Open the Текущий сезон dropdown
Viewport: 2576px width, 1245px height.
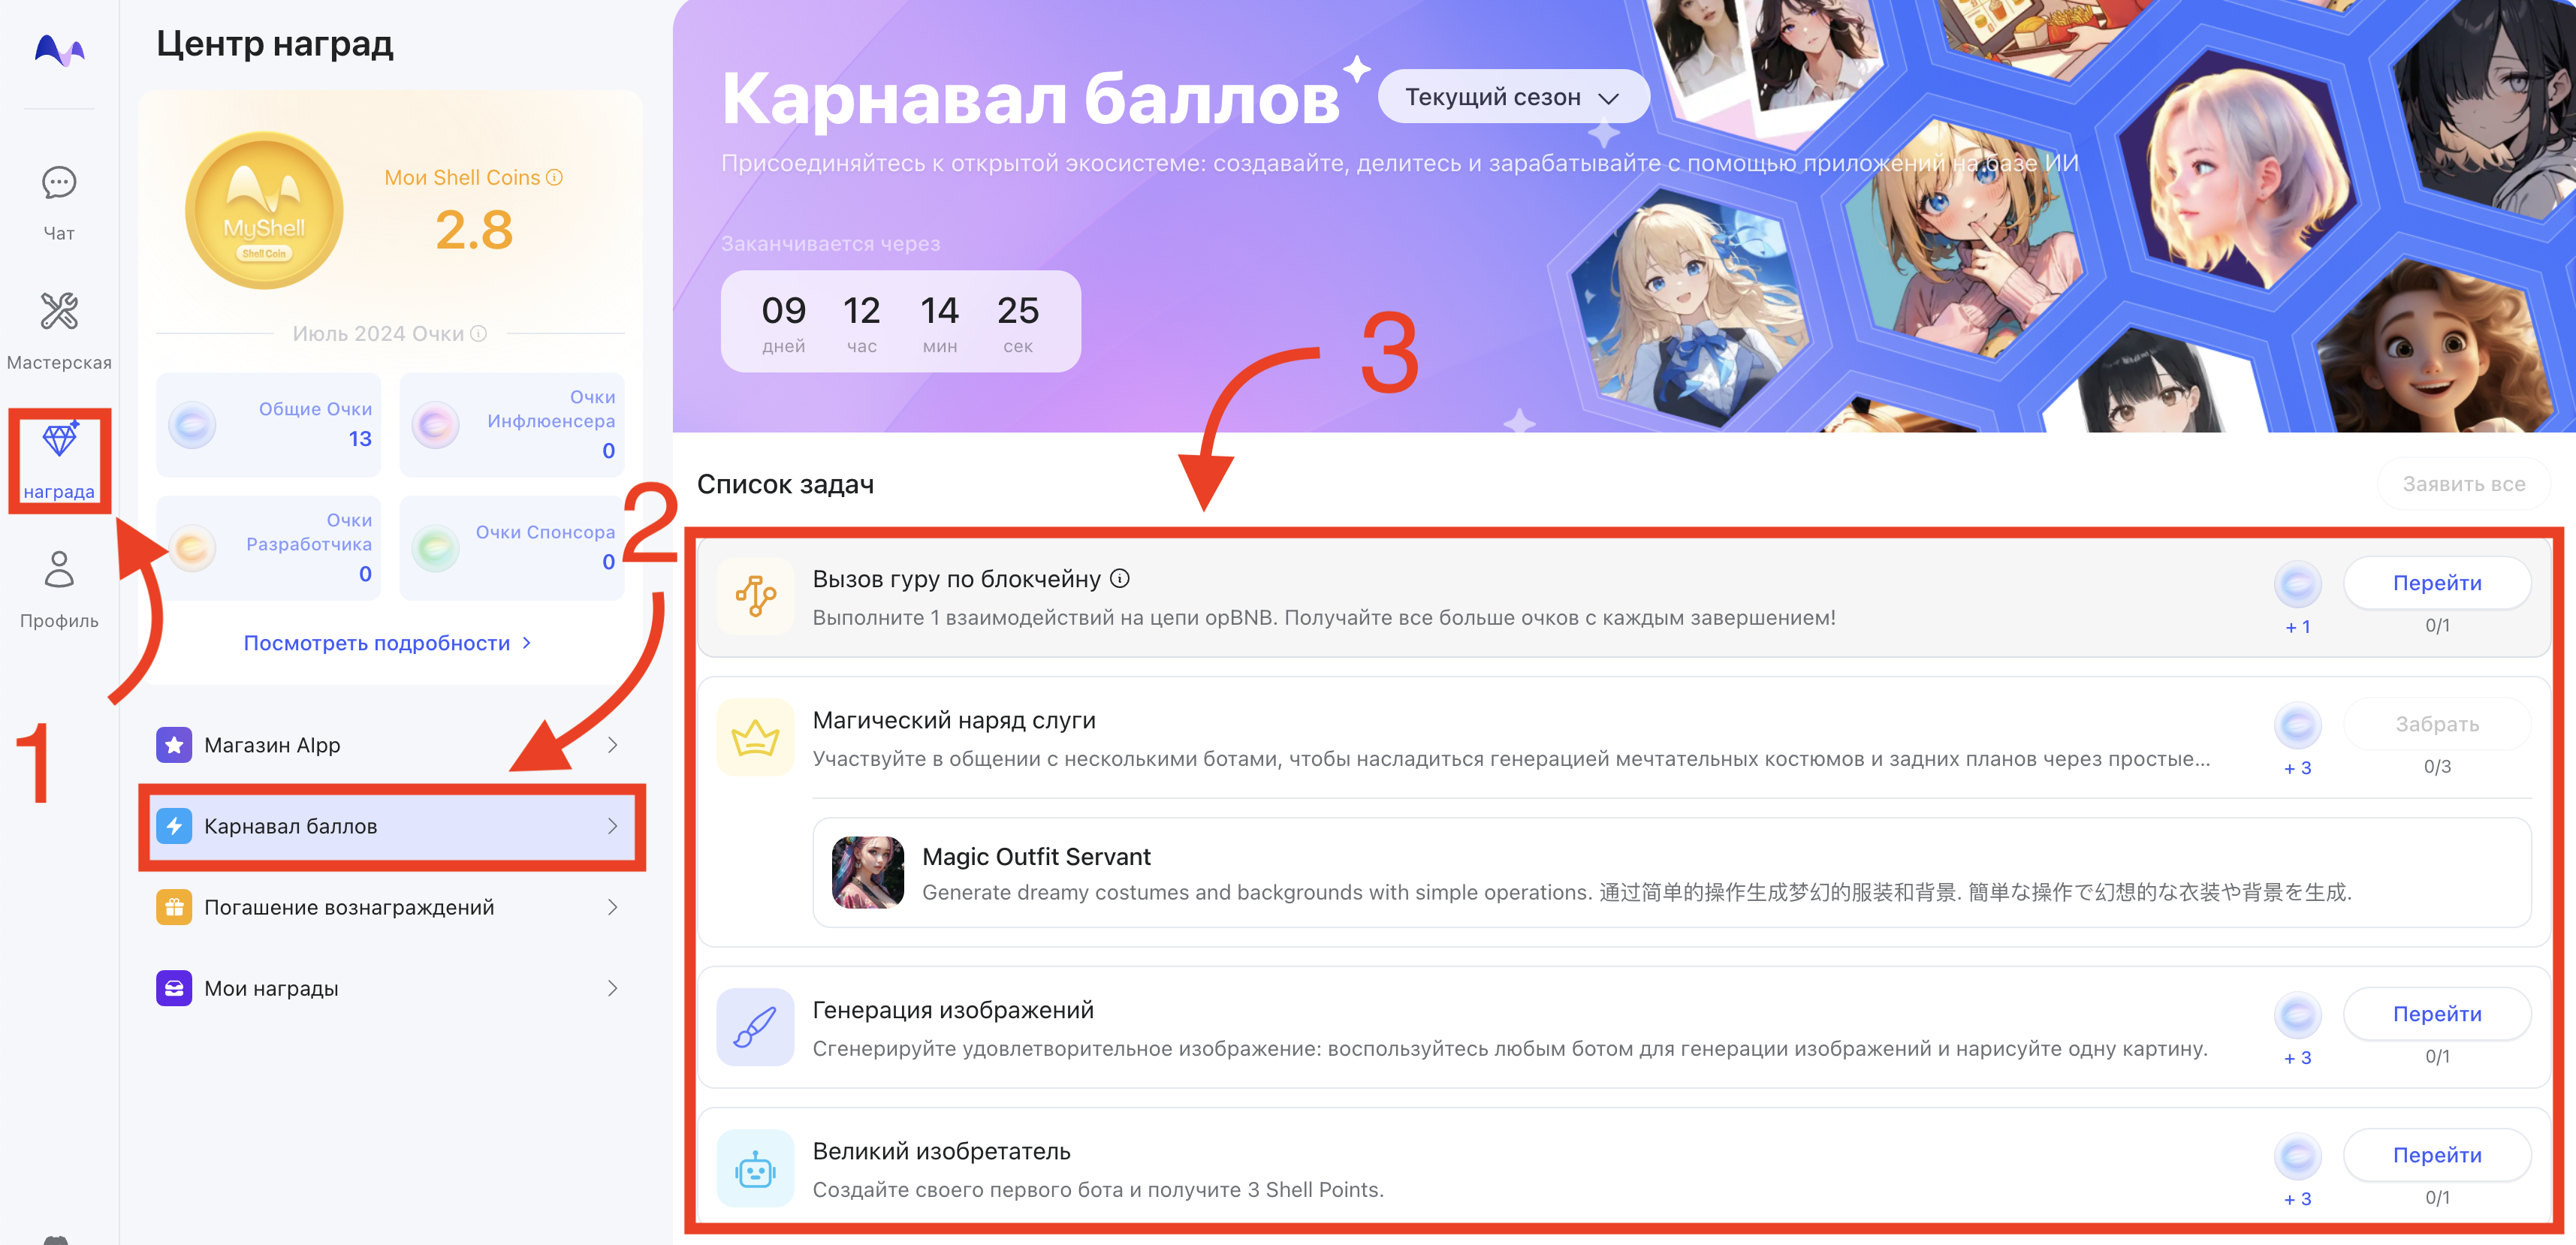tap(1512, 97)
